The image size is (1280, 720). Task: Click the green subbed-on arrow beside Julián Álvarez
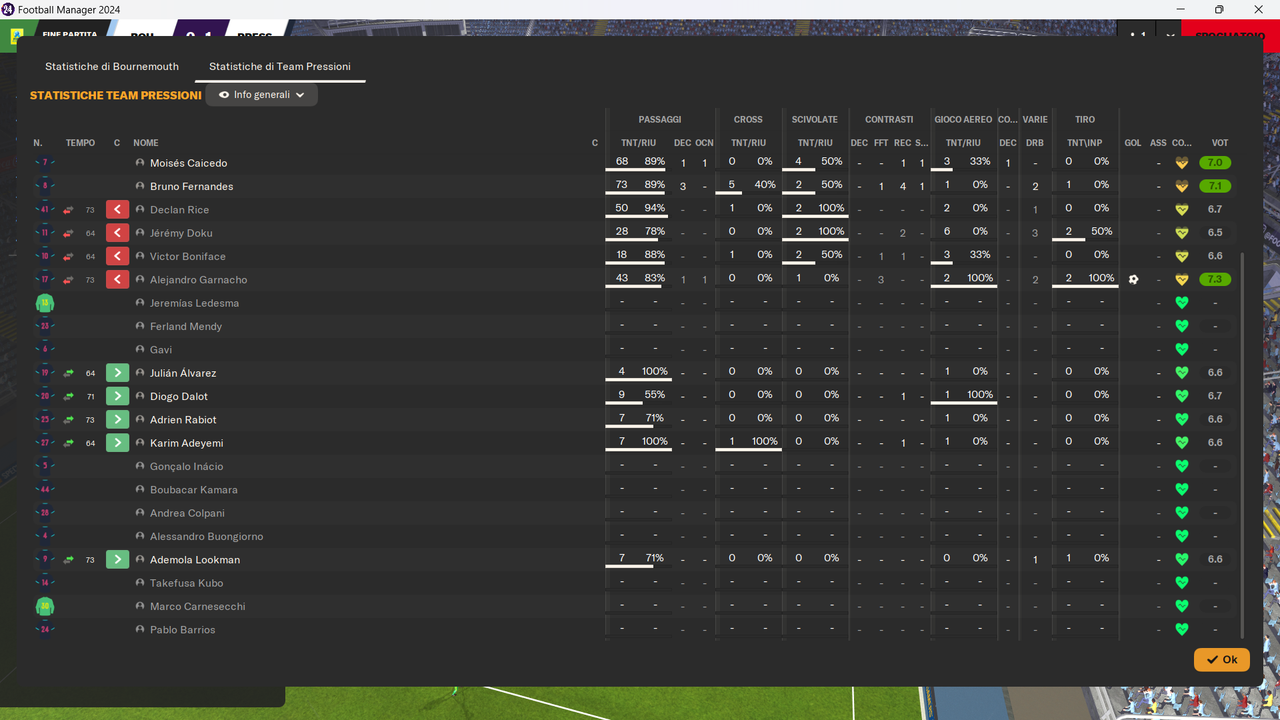pos(117,372)
